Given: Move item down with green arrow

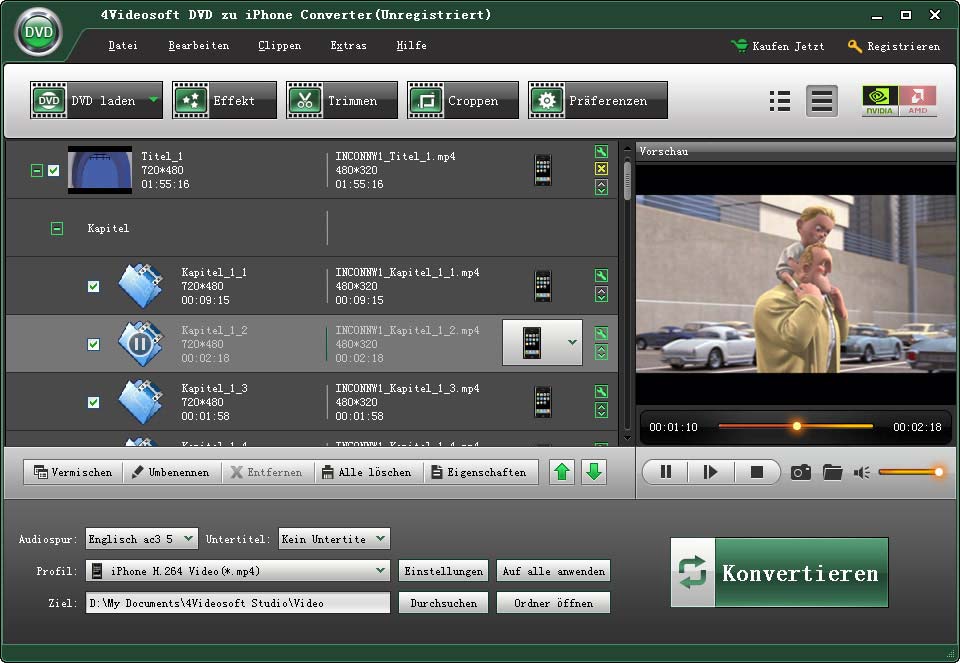Looking at the screenshot, I should coord(594,472).
